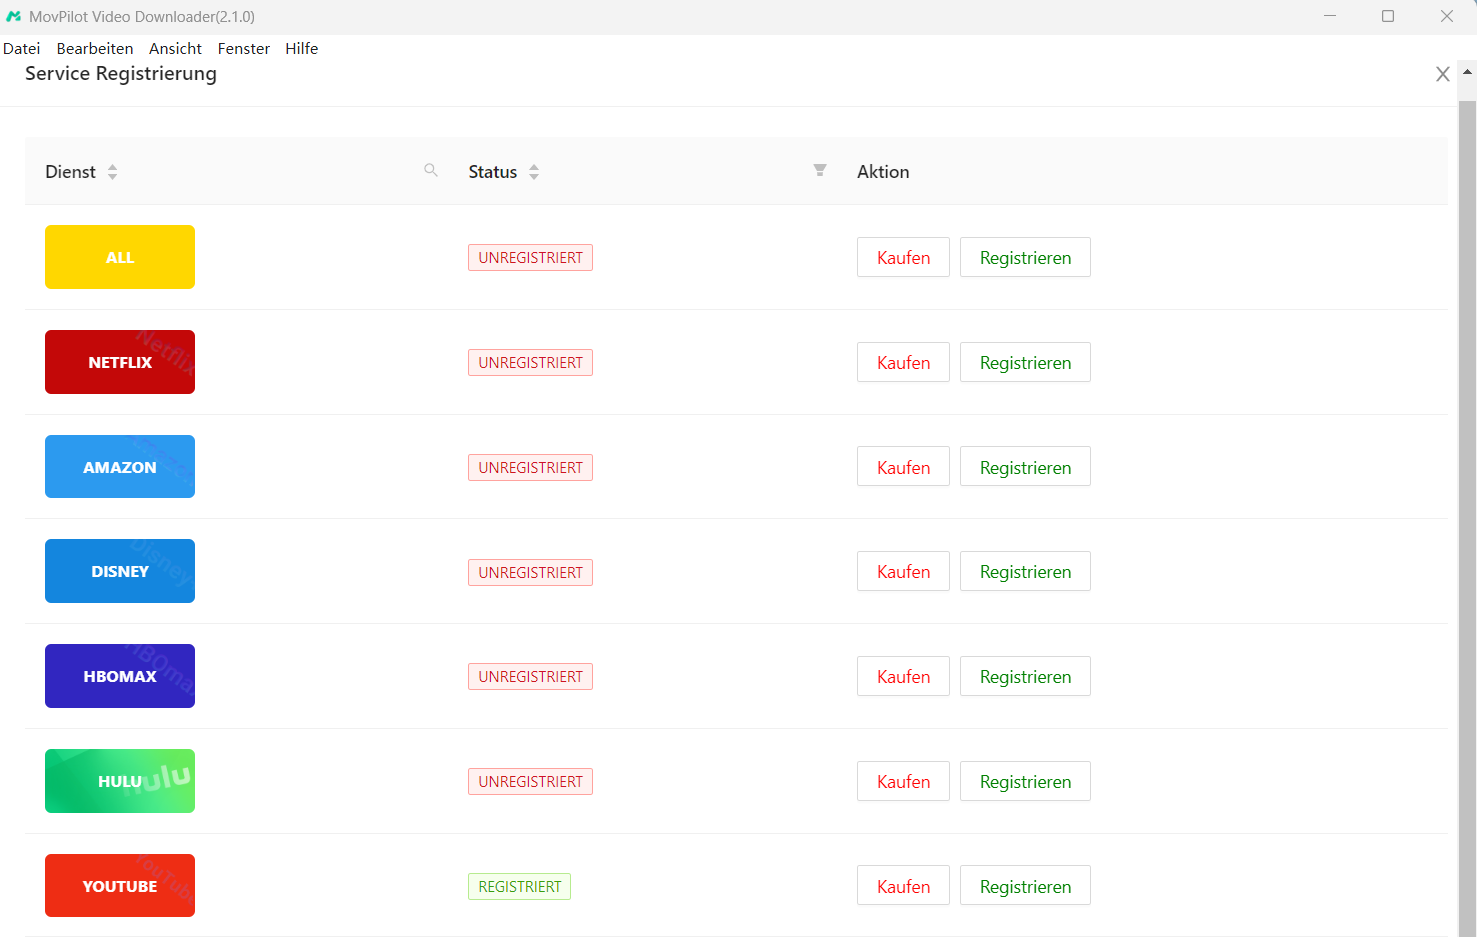1477x937 pixels.
Task: Click the green REGISTRIERT tag for YouTube
Action: pos(519,886)
